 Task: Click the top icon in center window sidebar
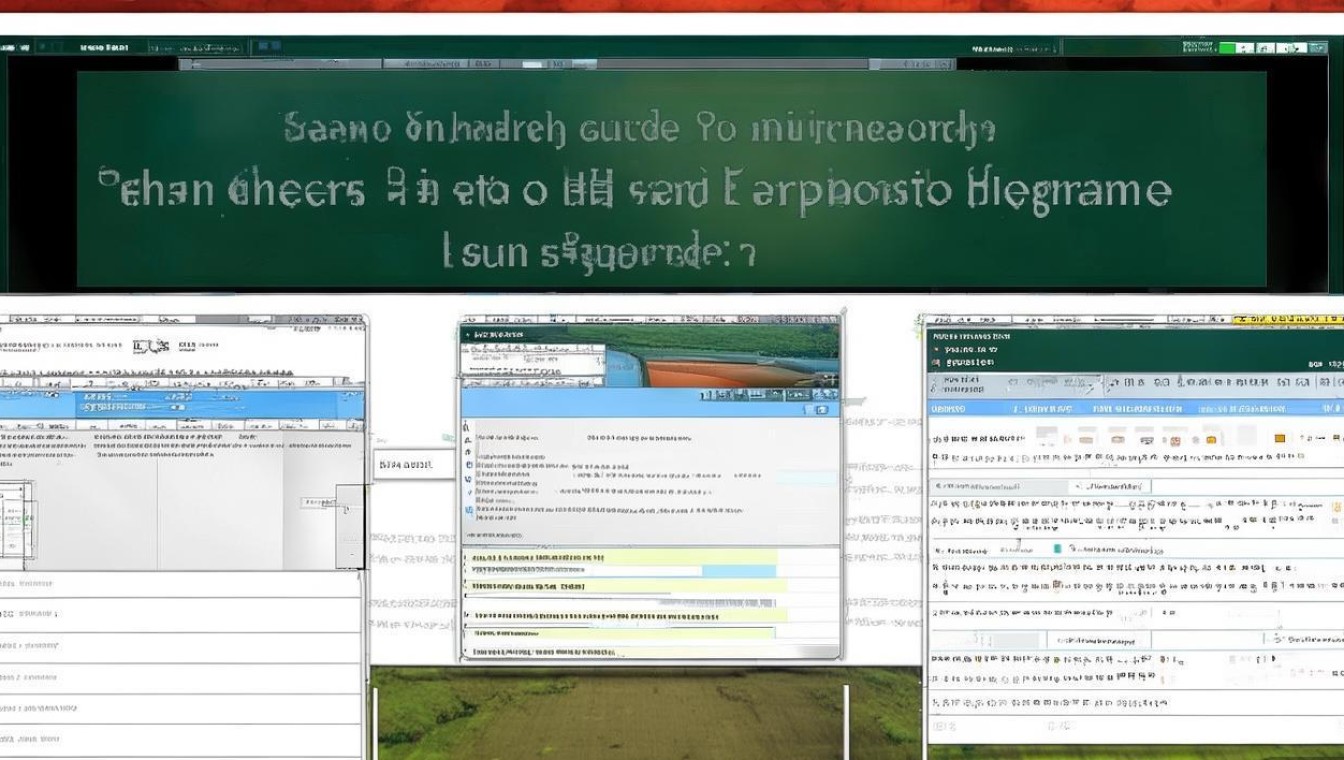467,426
